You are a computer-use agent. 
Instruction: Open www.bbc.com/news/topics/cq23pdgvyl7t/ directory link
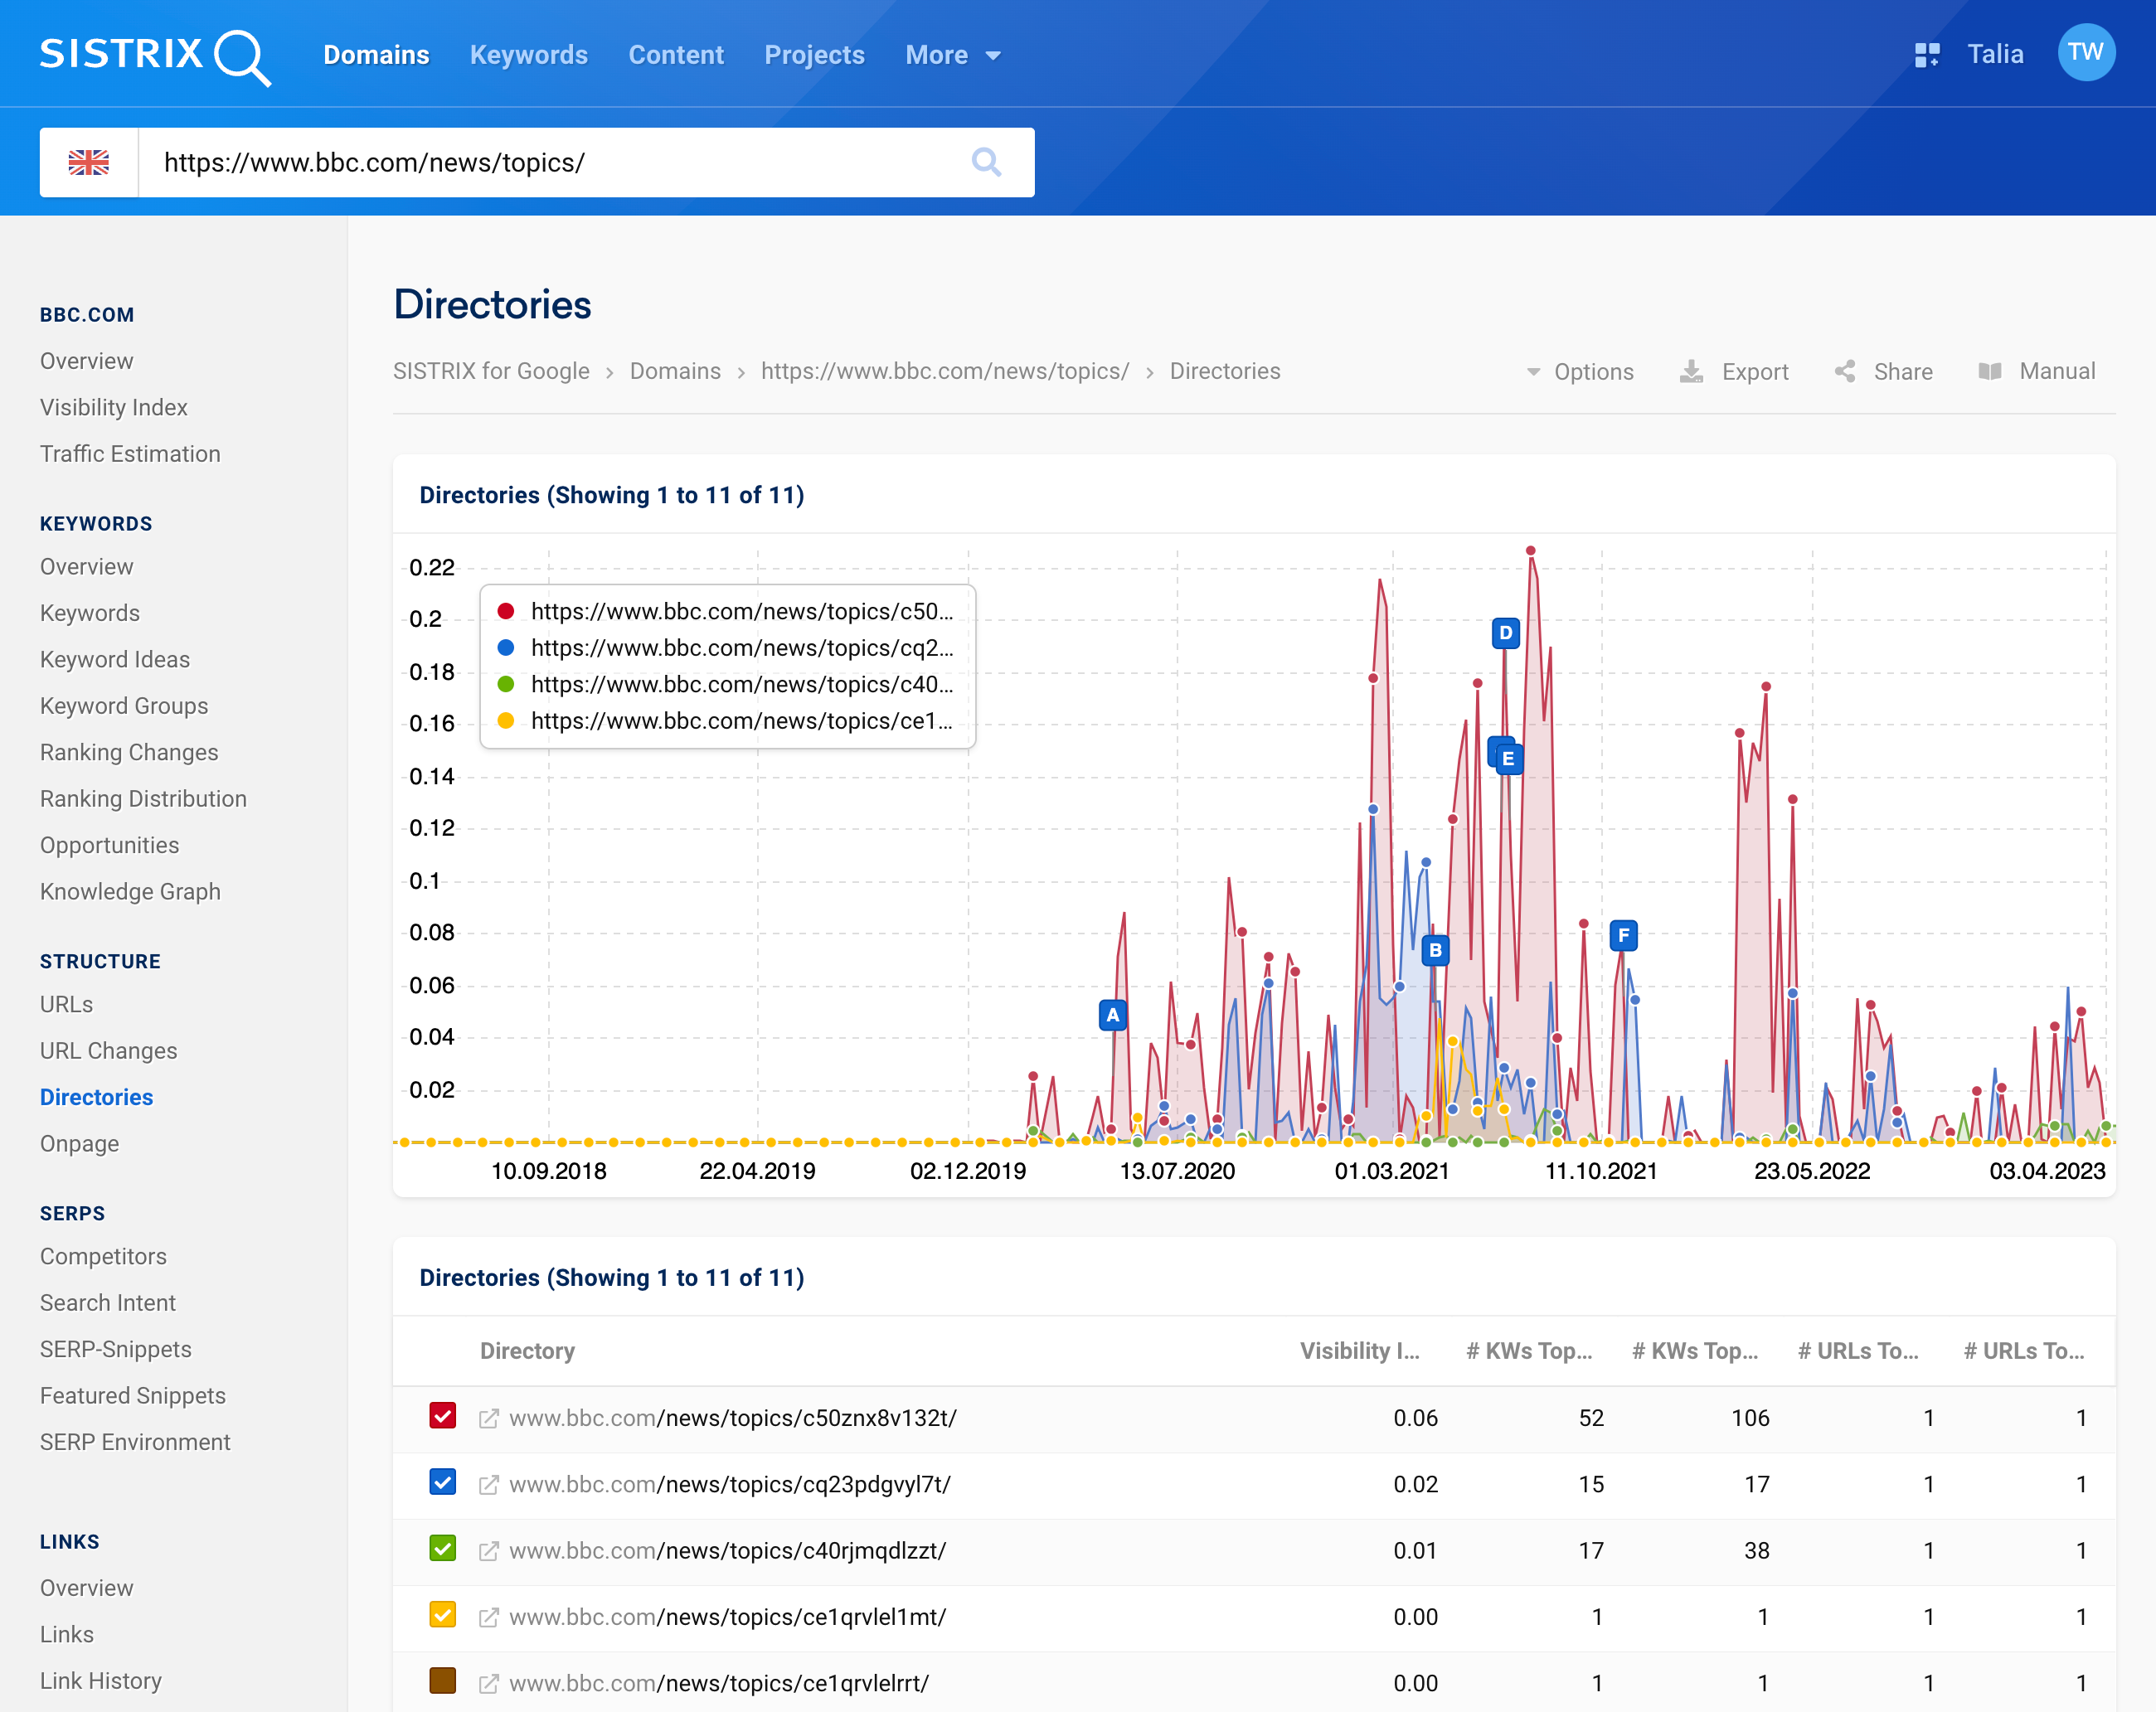pyautogui.click(x=730, y=1484)
